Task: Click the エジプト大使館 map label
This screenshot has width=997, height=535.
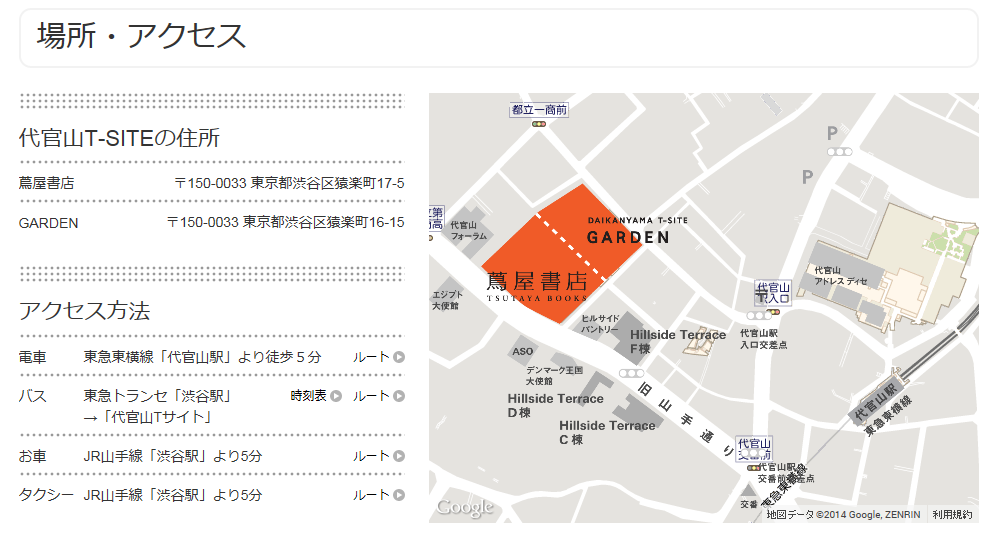Action: click(x=448, y=300)
